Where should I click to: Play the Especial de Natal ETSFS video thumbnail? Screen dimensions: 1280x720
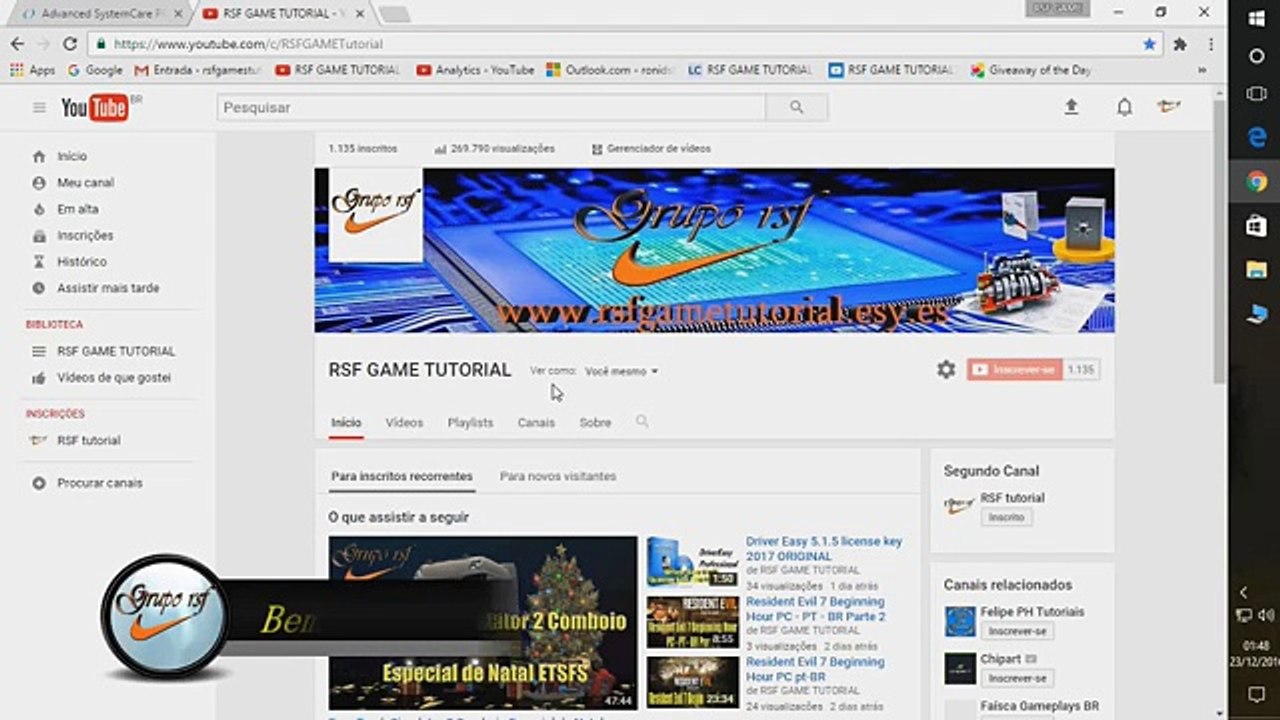482,623
